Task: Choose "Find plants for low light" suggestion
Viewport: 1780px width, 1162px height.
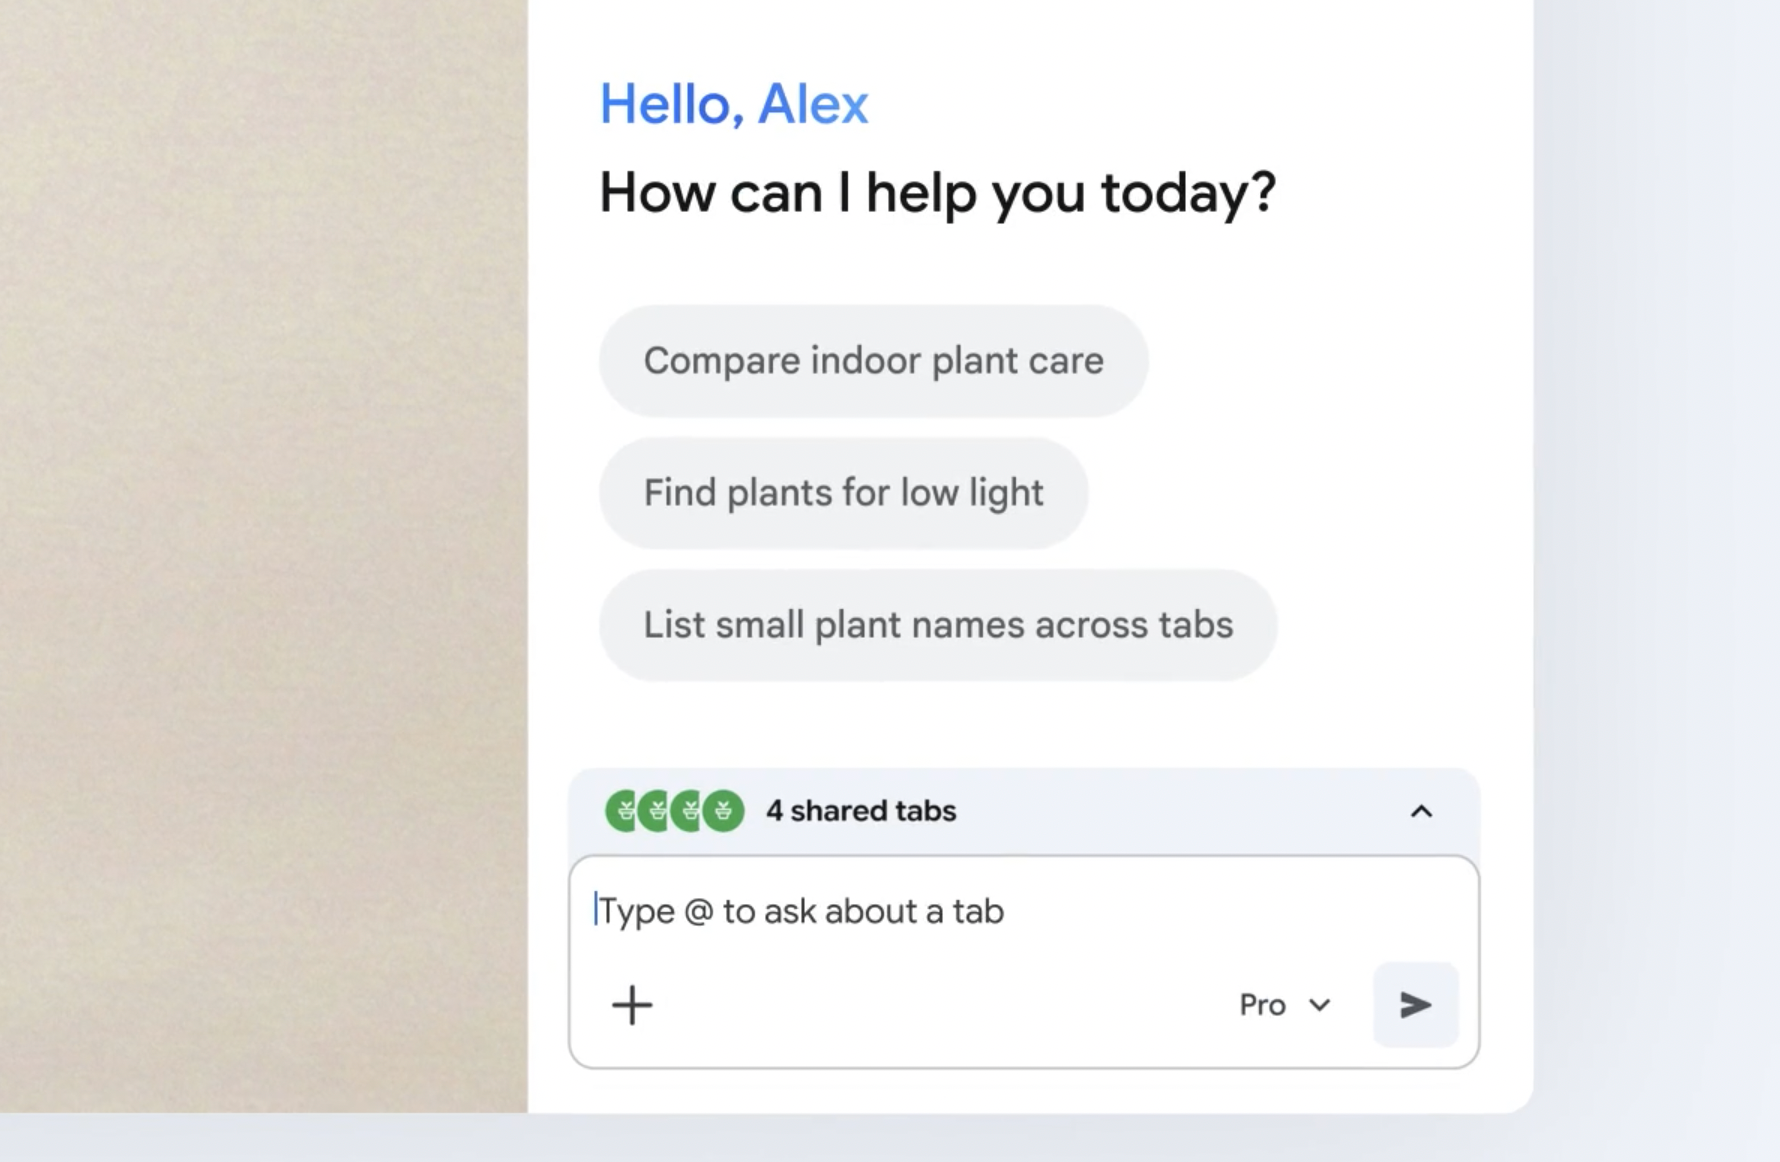Action: click(843, 493)
